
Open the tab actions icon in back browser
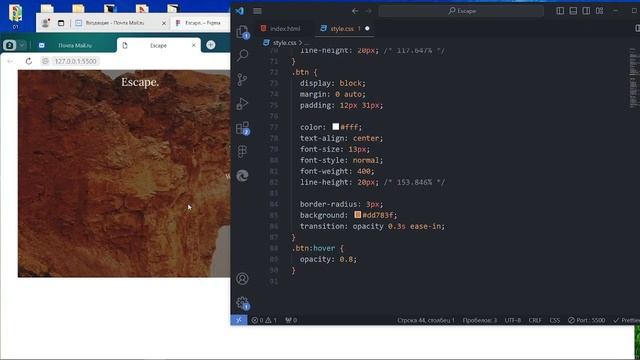coord(61,23)
